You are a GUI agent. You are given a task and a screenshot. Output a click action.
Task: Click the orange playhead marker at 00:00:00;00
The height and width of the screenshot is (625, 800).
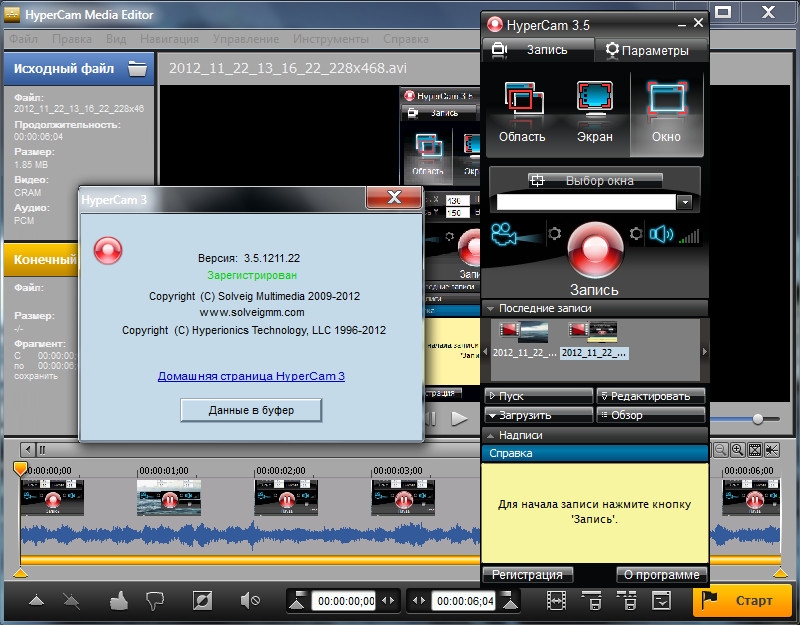coord(20,468)
